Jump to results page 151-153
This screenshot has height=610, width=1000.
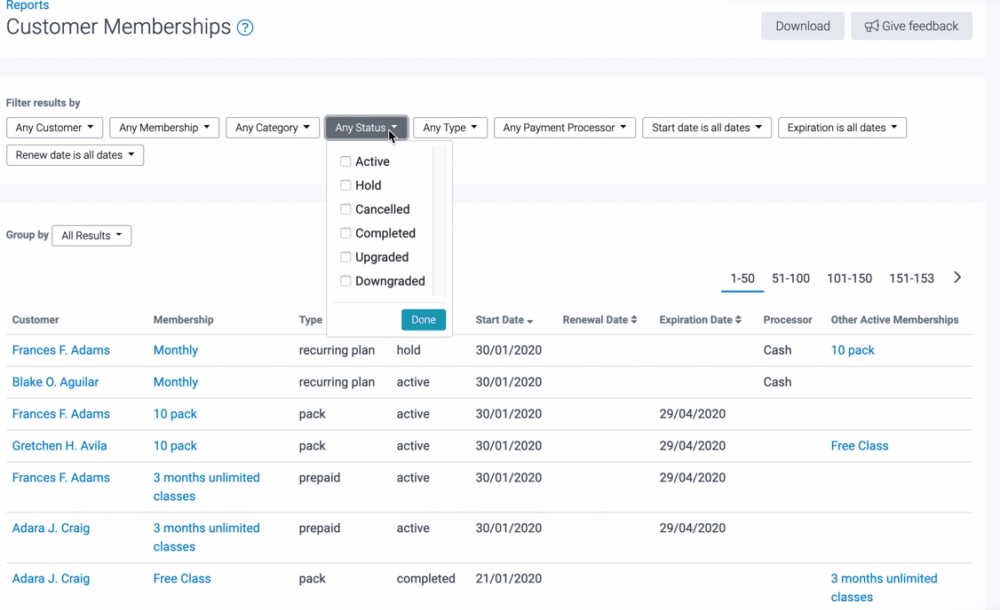911,278
